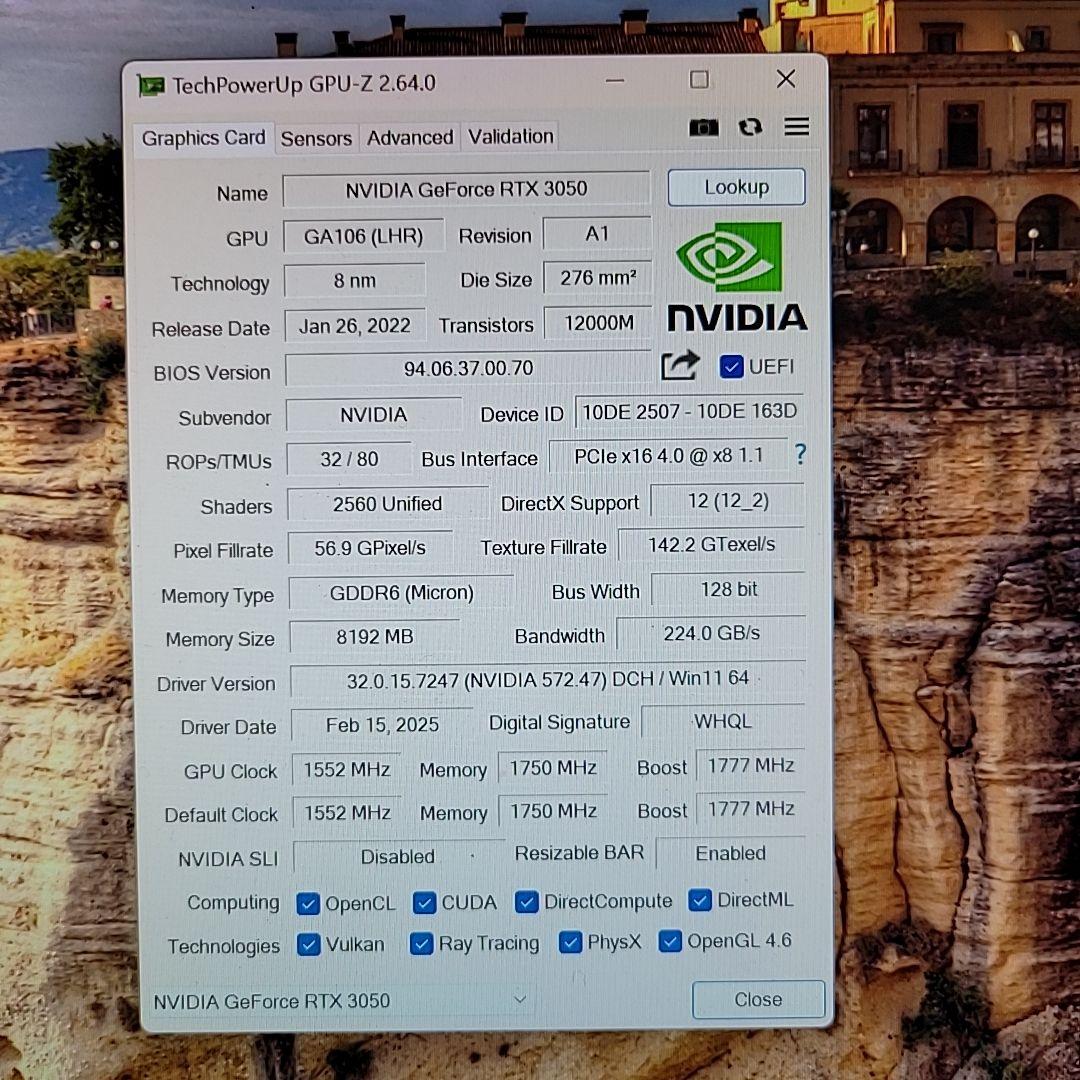Open the GPU selector dropdown at the bottom

click(x=519, y=1000)
